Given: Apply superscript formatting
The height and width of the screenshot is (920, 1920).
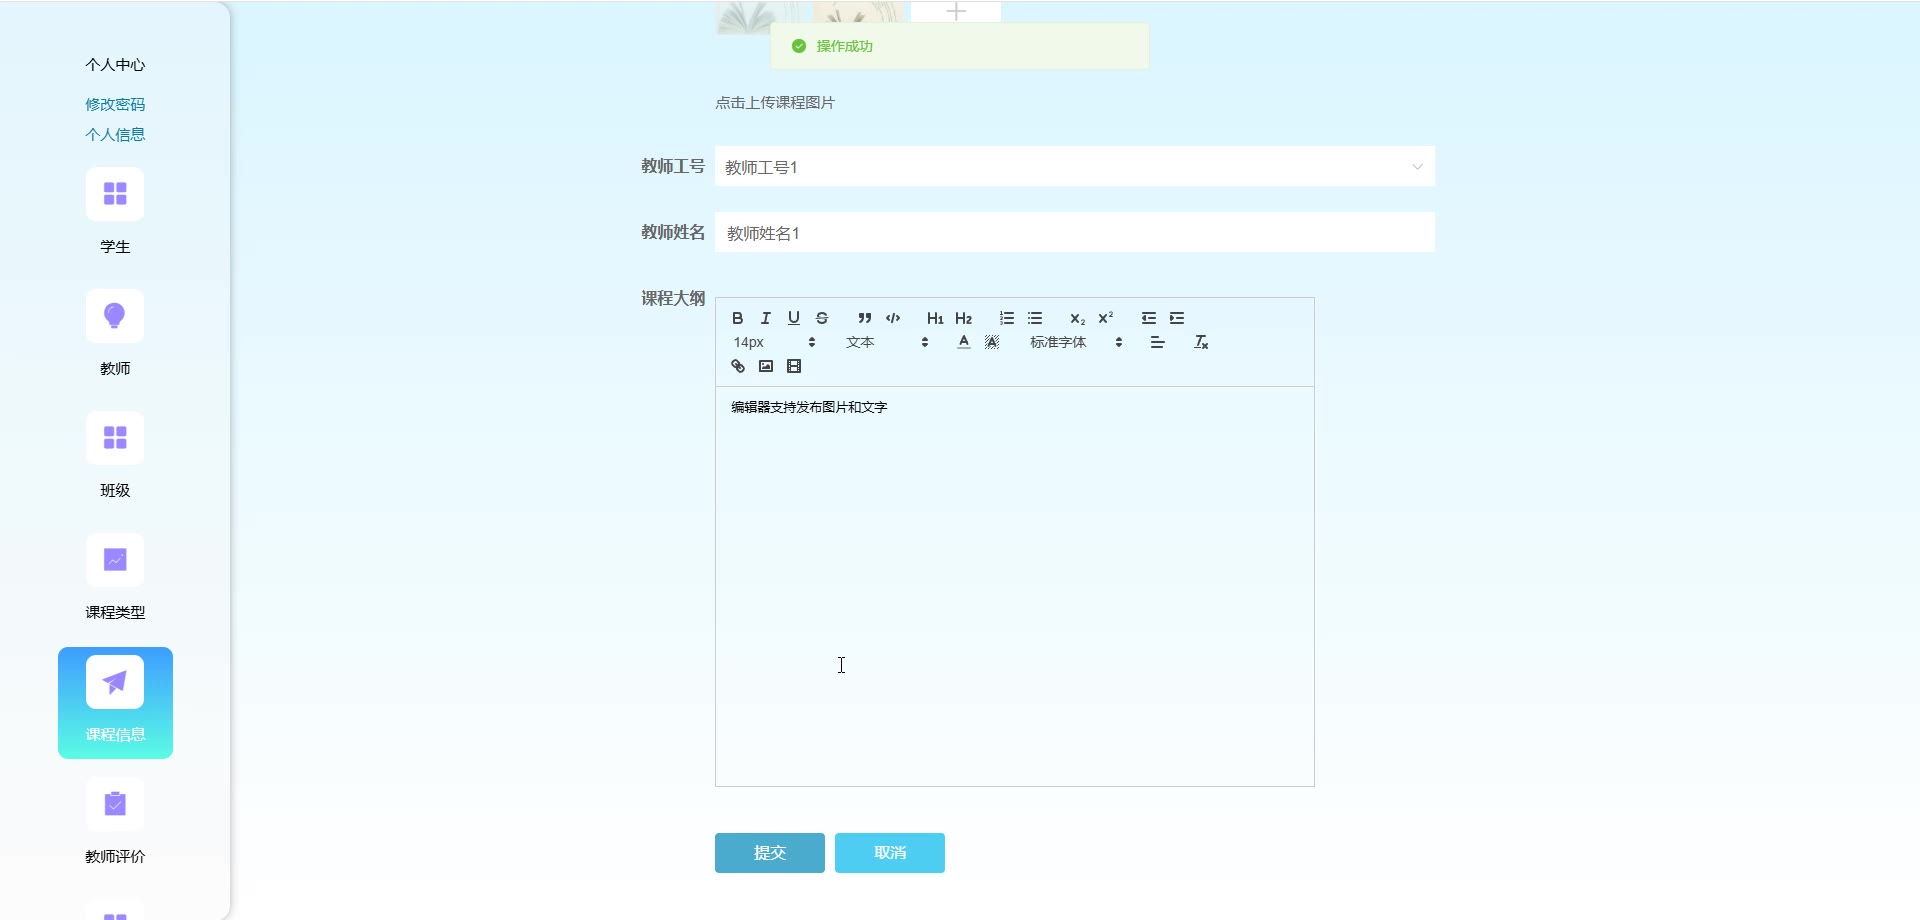Looking at the screenshot, I should pyautogui.click(x=1106, y=318).
